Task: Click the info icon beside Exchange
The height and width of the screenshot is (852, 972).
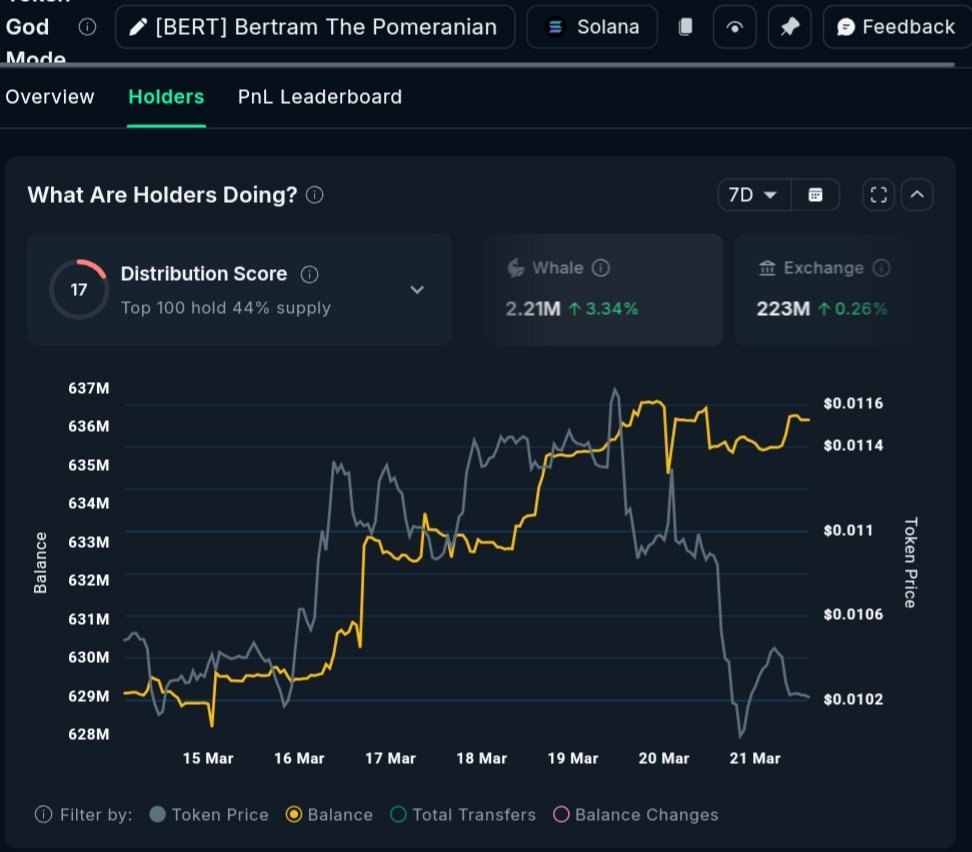Action: [881, 268]
